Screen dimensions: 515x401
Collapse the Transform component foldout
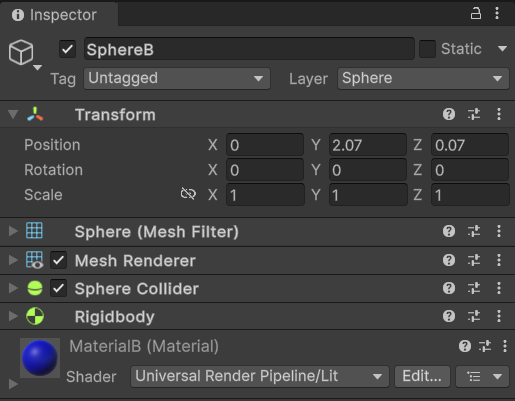13,114
